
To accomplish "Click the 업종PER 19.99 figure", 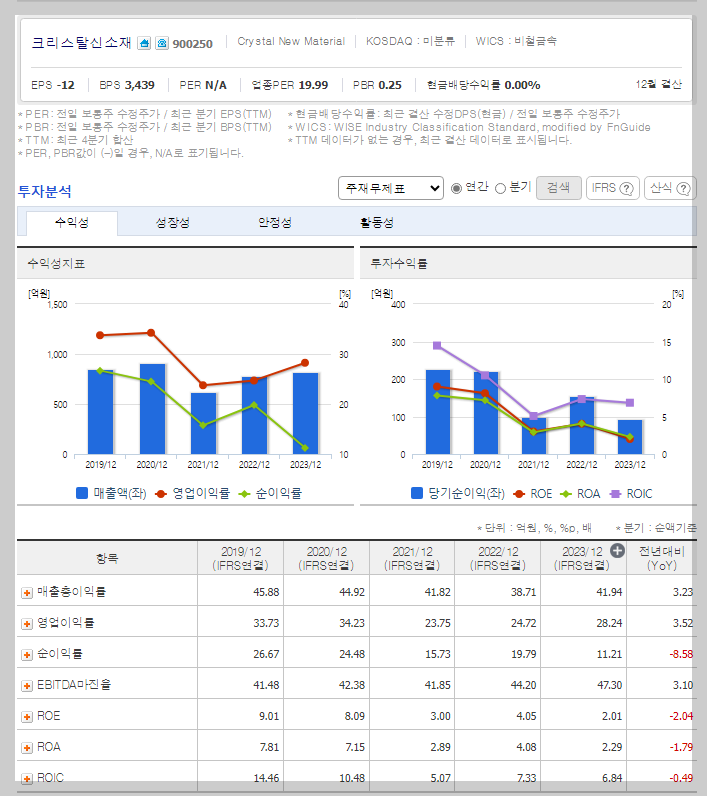I will tap(290, 85).
